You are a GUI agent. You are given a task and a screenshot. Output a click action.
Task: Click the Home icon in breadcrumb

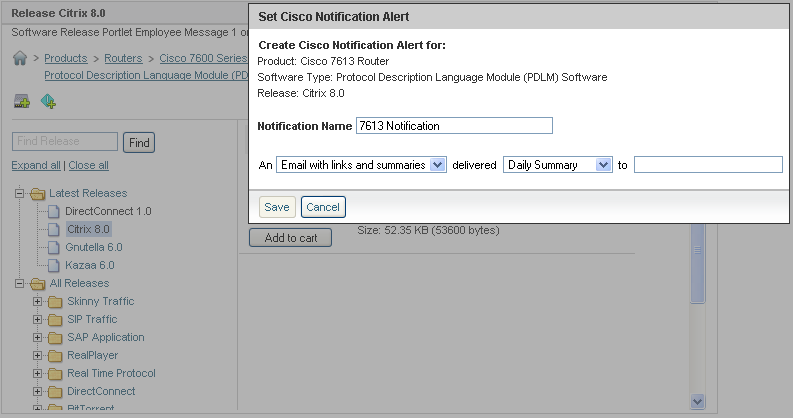coord(20,58)
